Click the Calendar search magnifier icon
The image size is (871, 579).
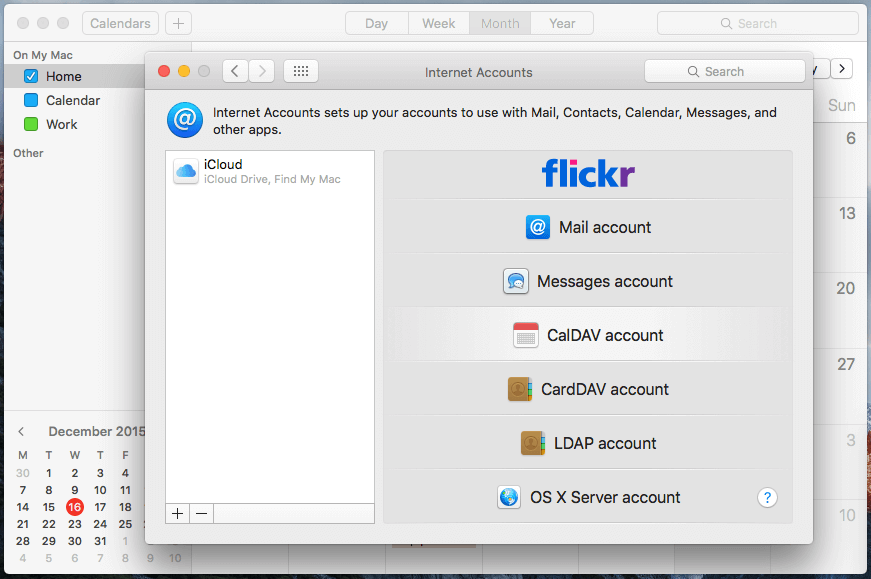tap(726, 23)
